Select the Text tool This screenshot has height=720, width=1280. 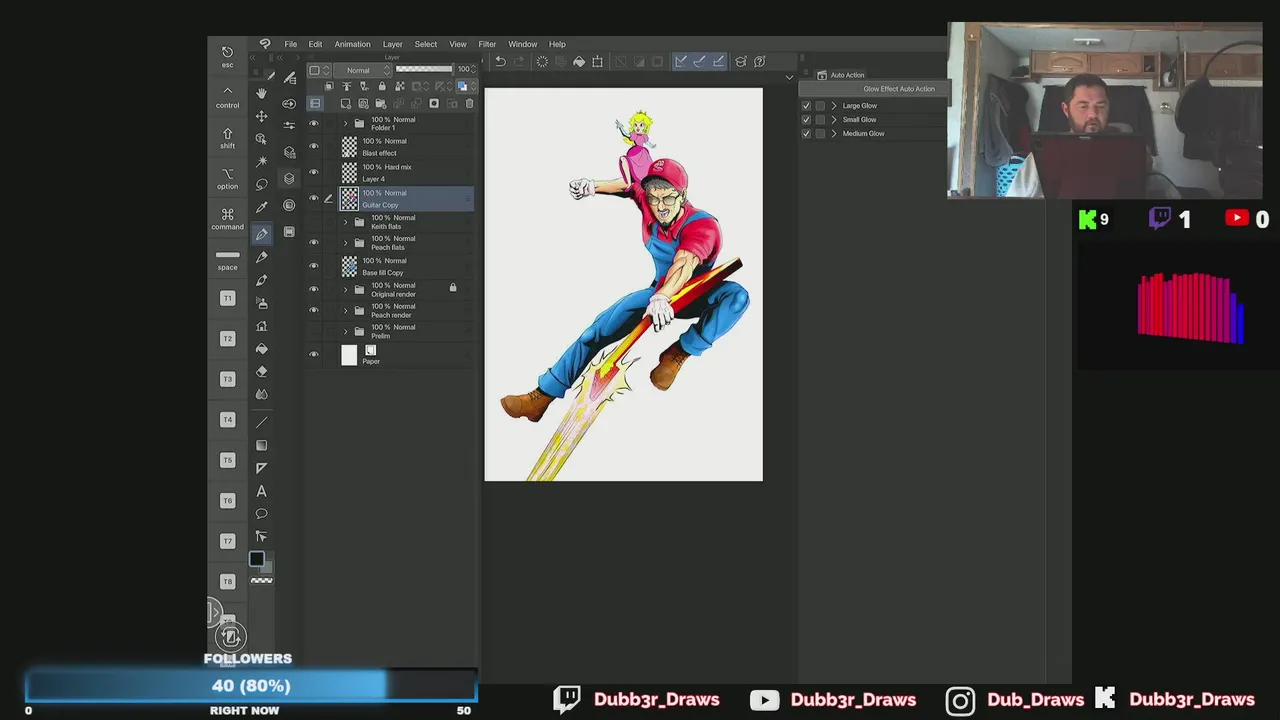click(261, 491)
